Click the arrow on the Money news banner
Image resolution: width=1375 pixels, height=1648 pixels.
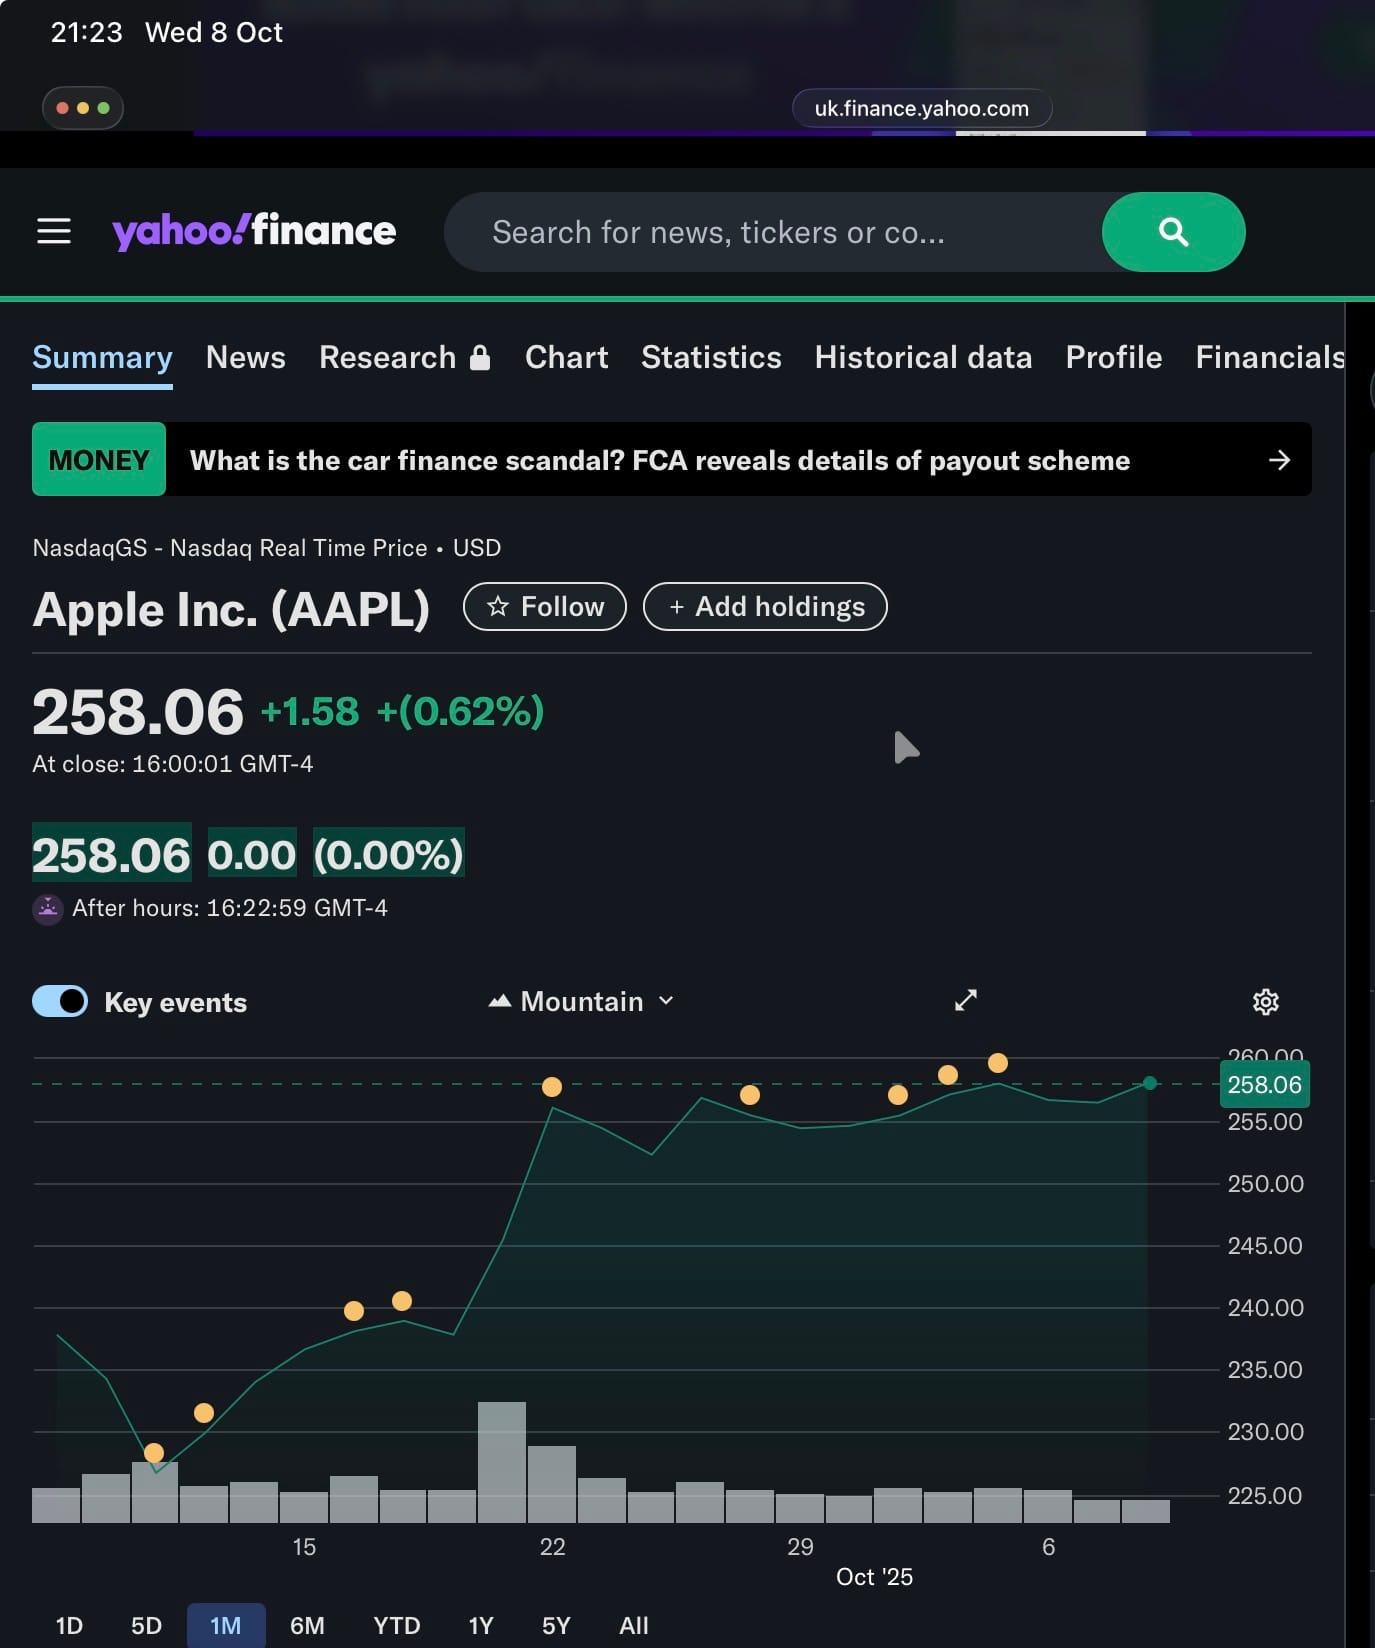point(1279,460)
